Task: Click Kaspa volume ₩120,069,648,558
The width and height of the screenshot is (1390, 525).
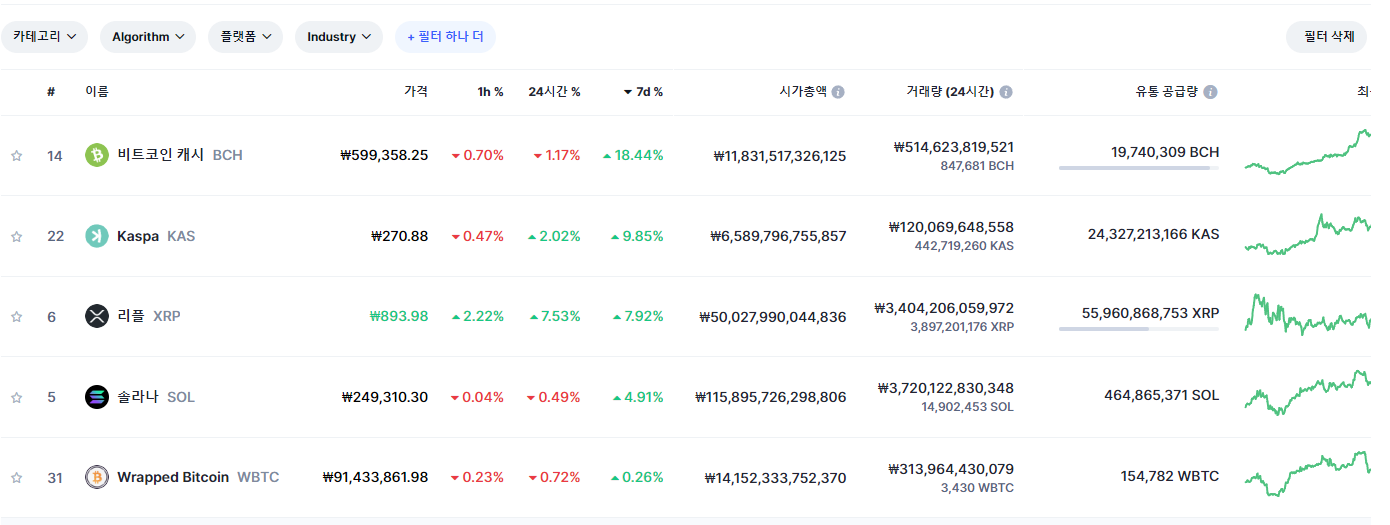Action: click(951, 227)
